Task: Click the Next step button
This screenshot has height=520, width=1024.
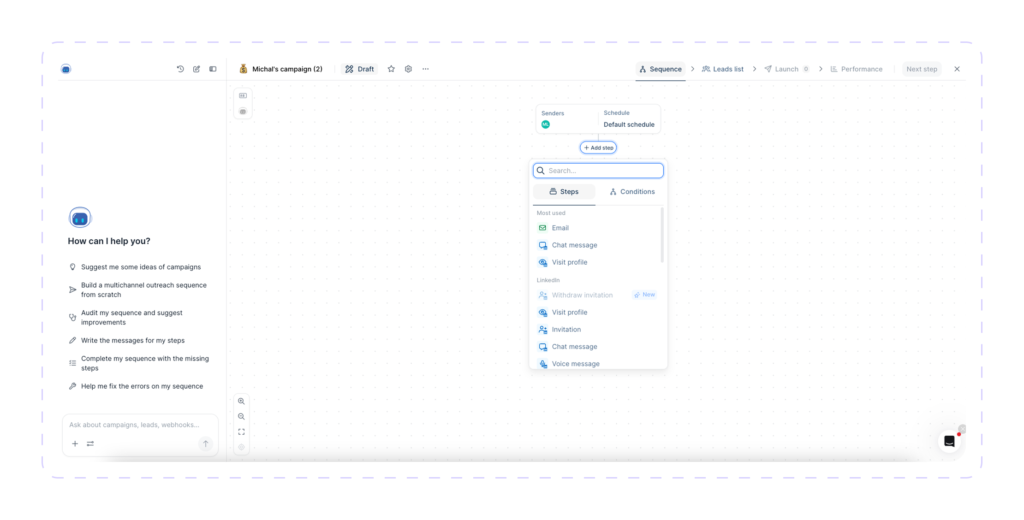Action: tap(921, 69)
